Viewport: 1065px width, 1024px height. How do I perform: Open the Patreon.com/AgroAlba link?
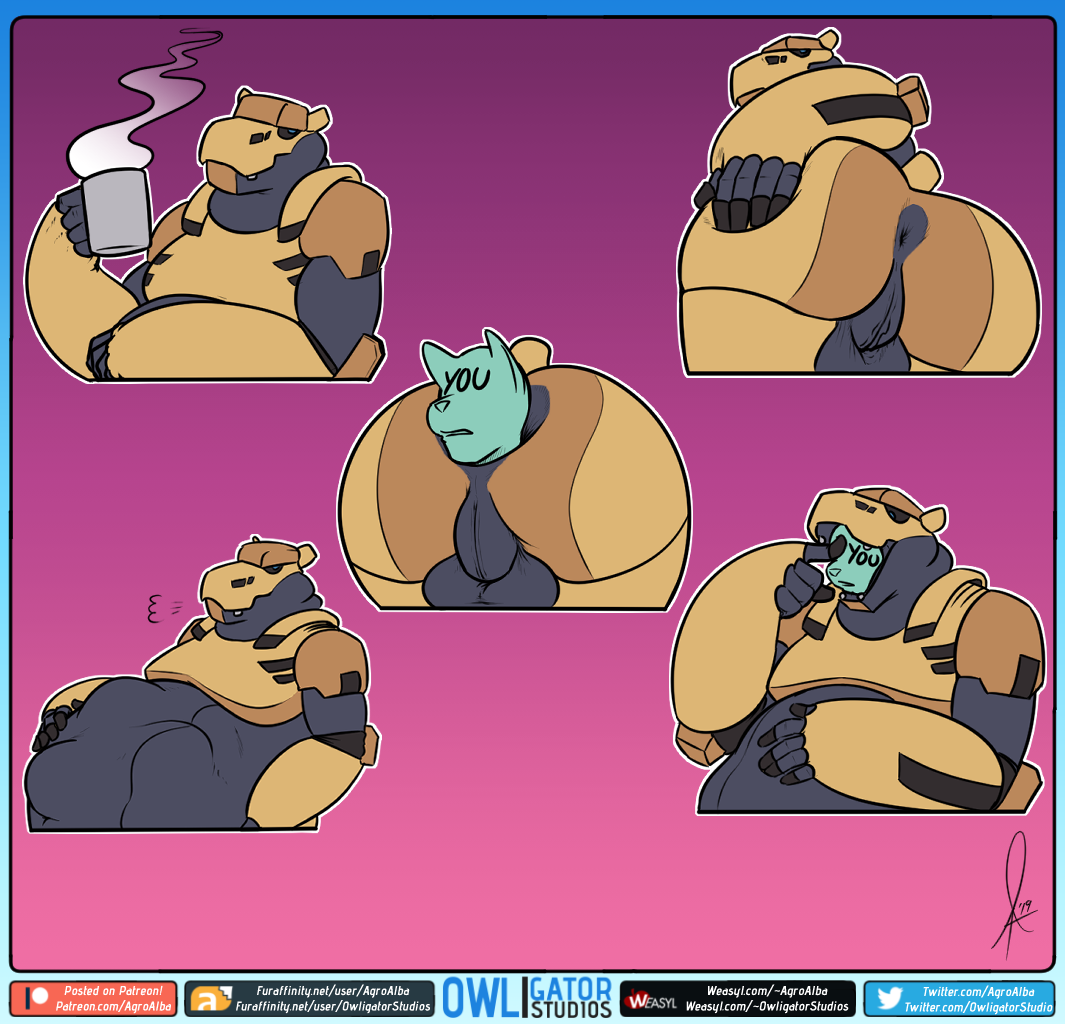click(x=113, y=1006)
